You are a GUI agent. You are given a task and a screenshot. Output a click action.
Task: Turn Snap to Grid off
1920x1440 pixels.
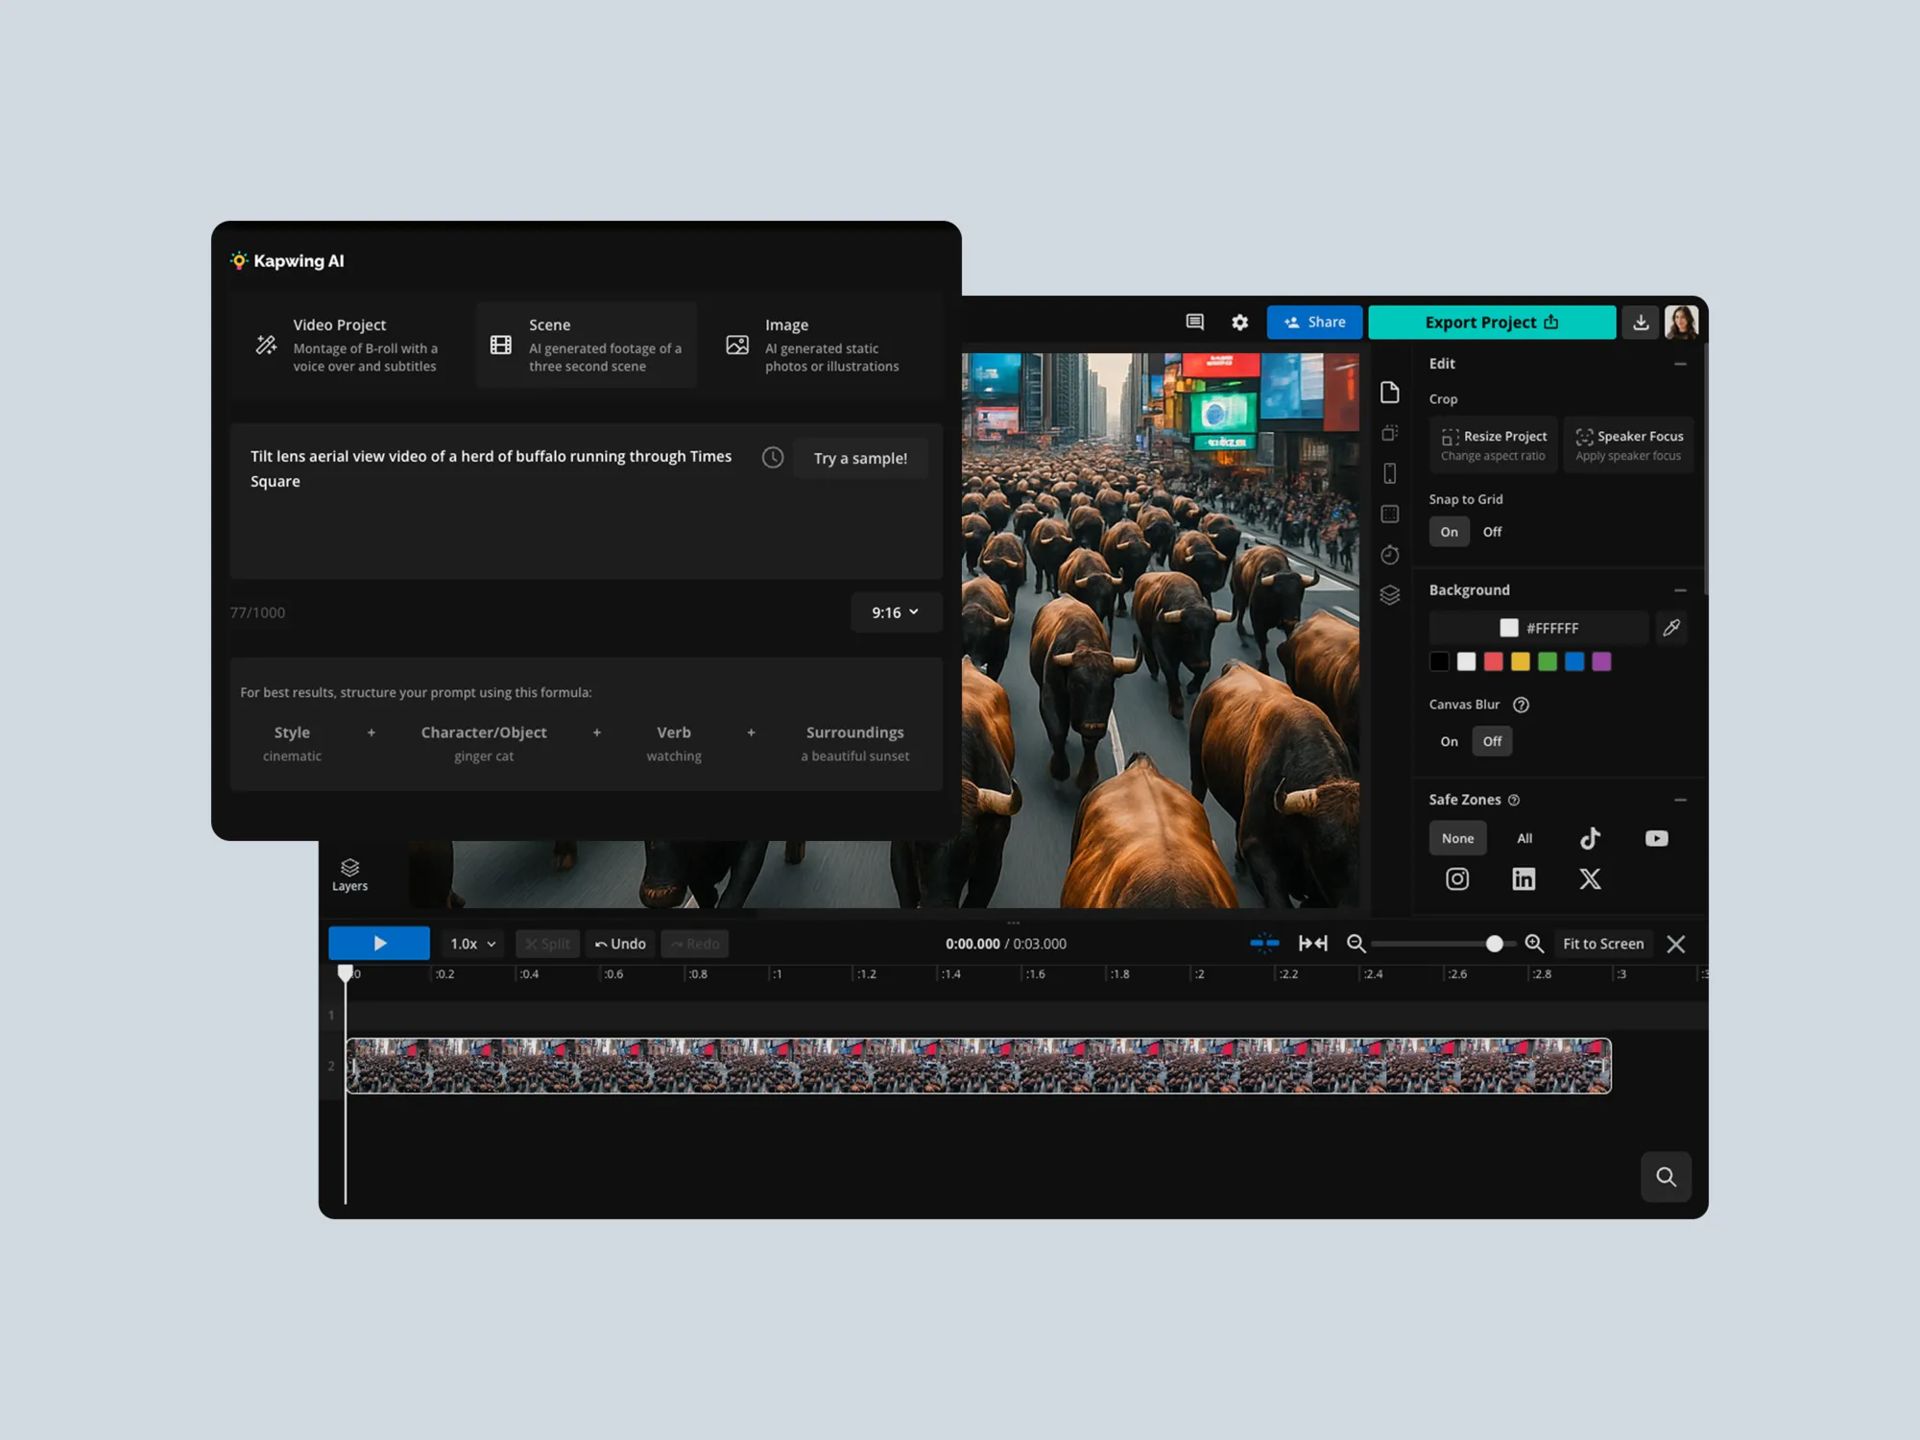tap(1492, 532)
